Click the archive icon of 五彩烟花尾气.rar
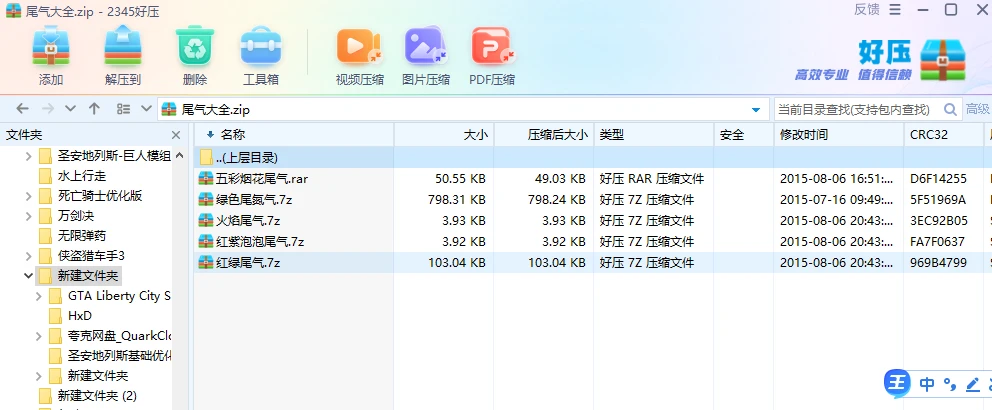 [206, 179]
